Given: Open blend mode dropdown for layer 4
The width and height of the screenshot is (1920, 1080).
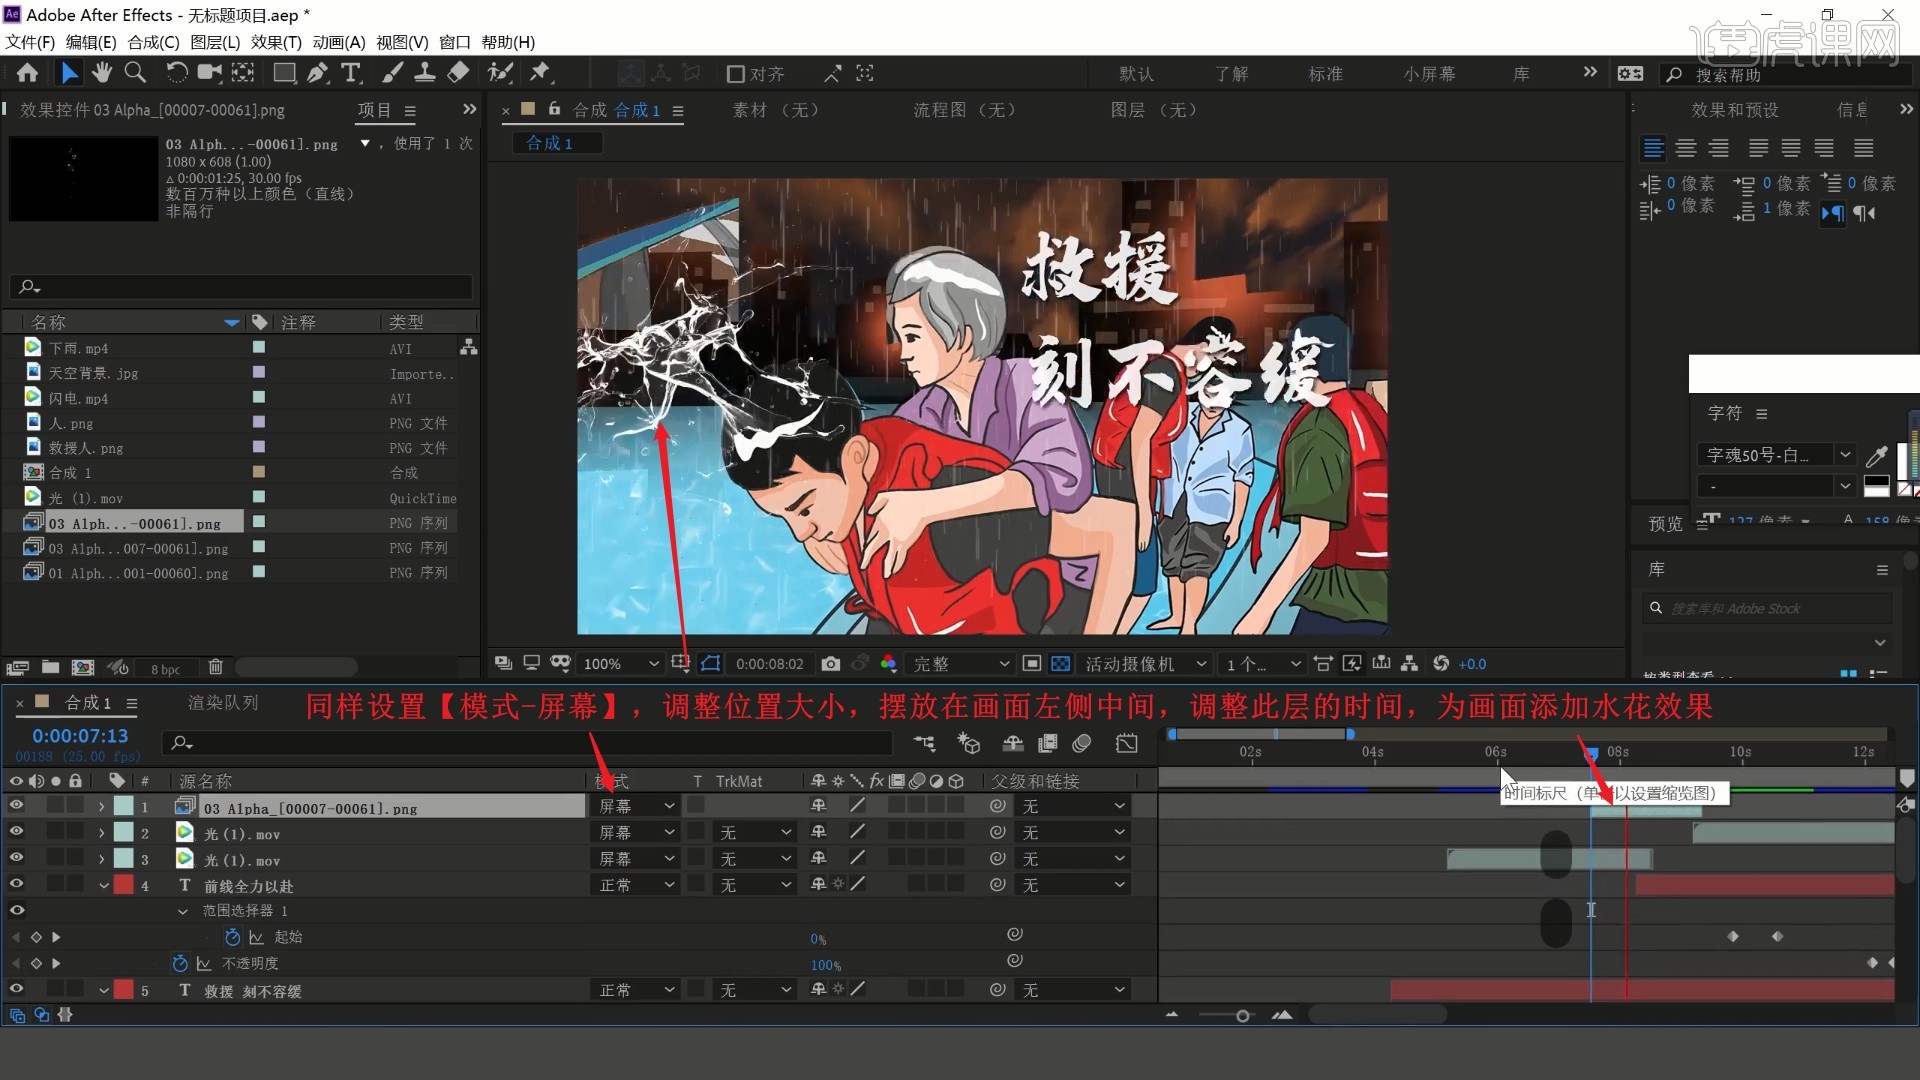Looking at the screenshot, I should 637,885.
